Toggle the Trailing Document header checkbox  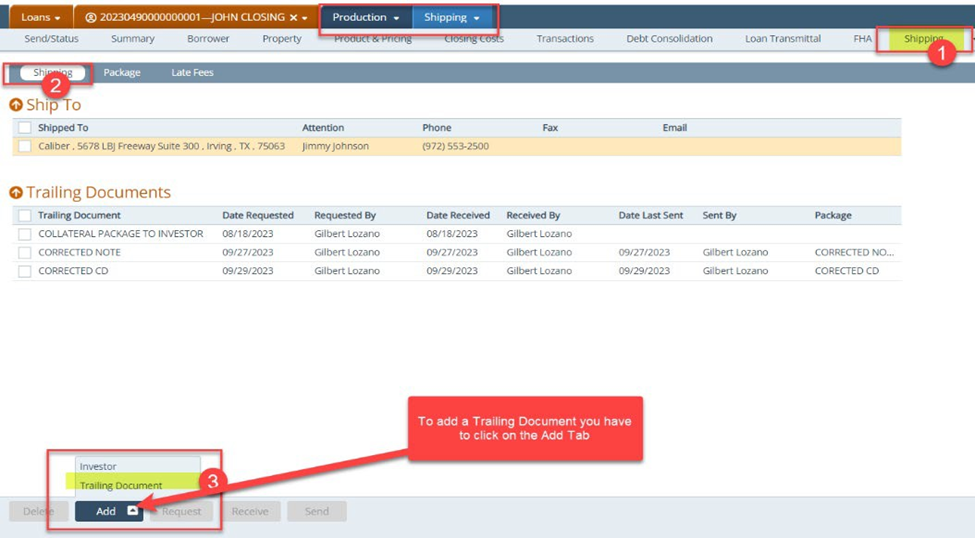24,215
